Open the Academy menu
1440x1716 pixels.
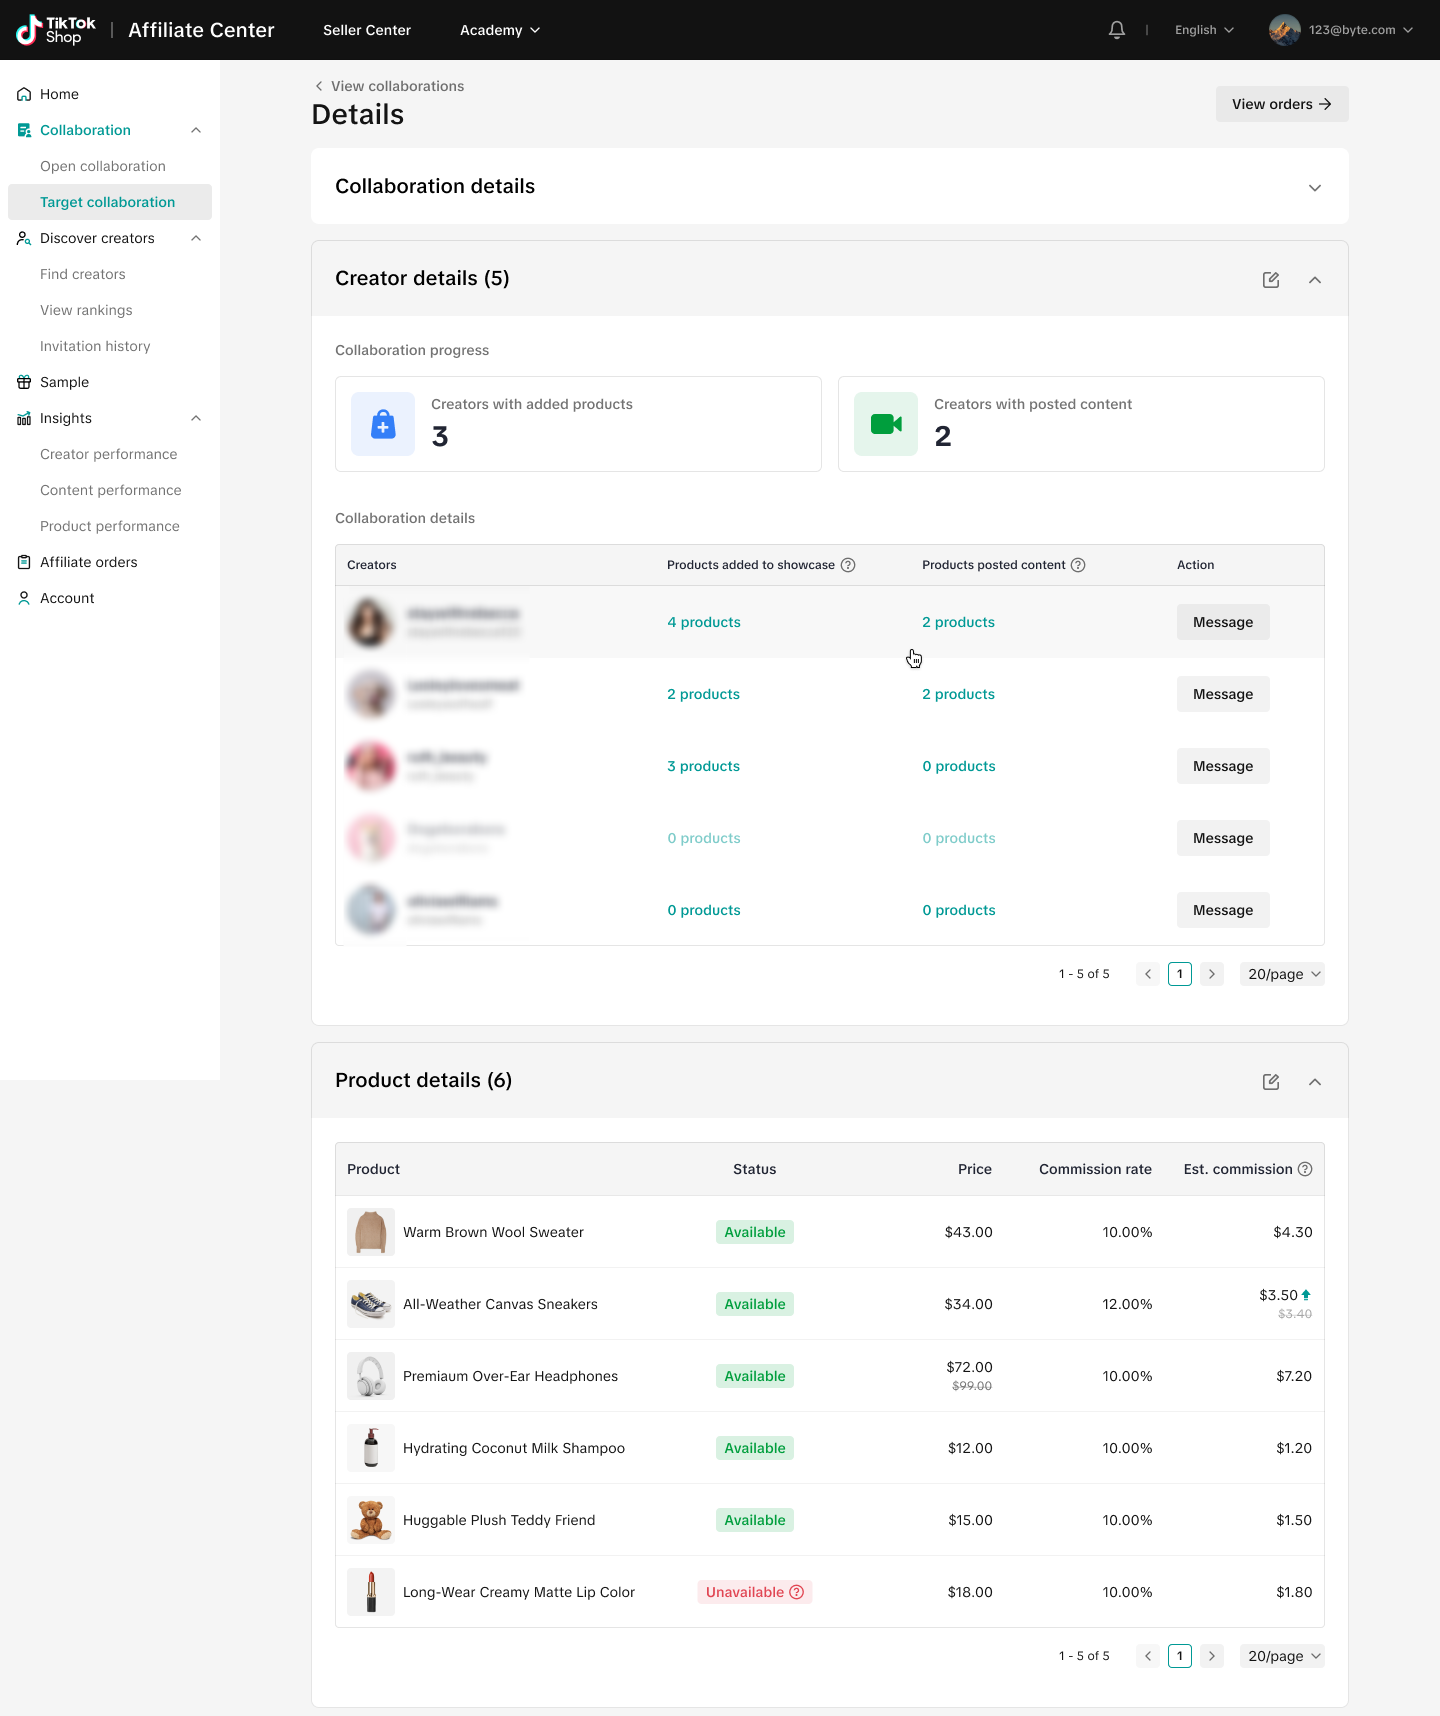click(499, 30)
